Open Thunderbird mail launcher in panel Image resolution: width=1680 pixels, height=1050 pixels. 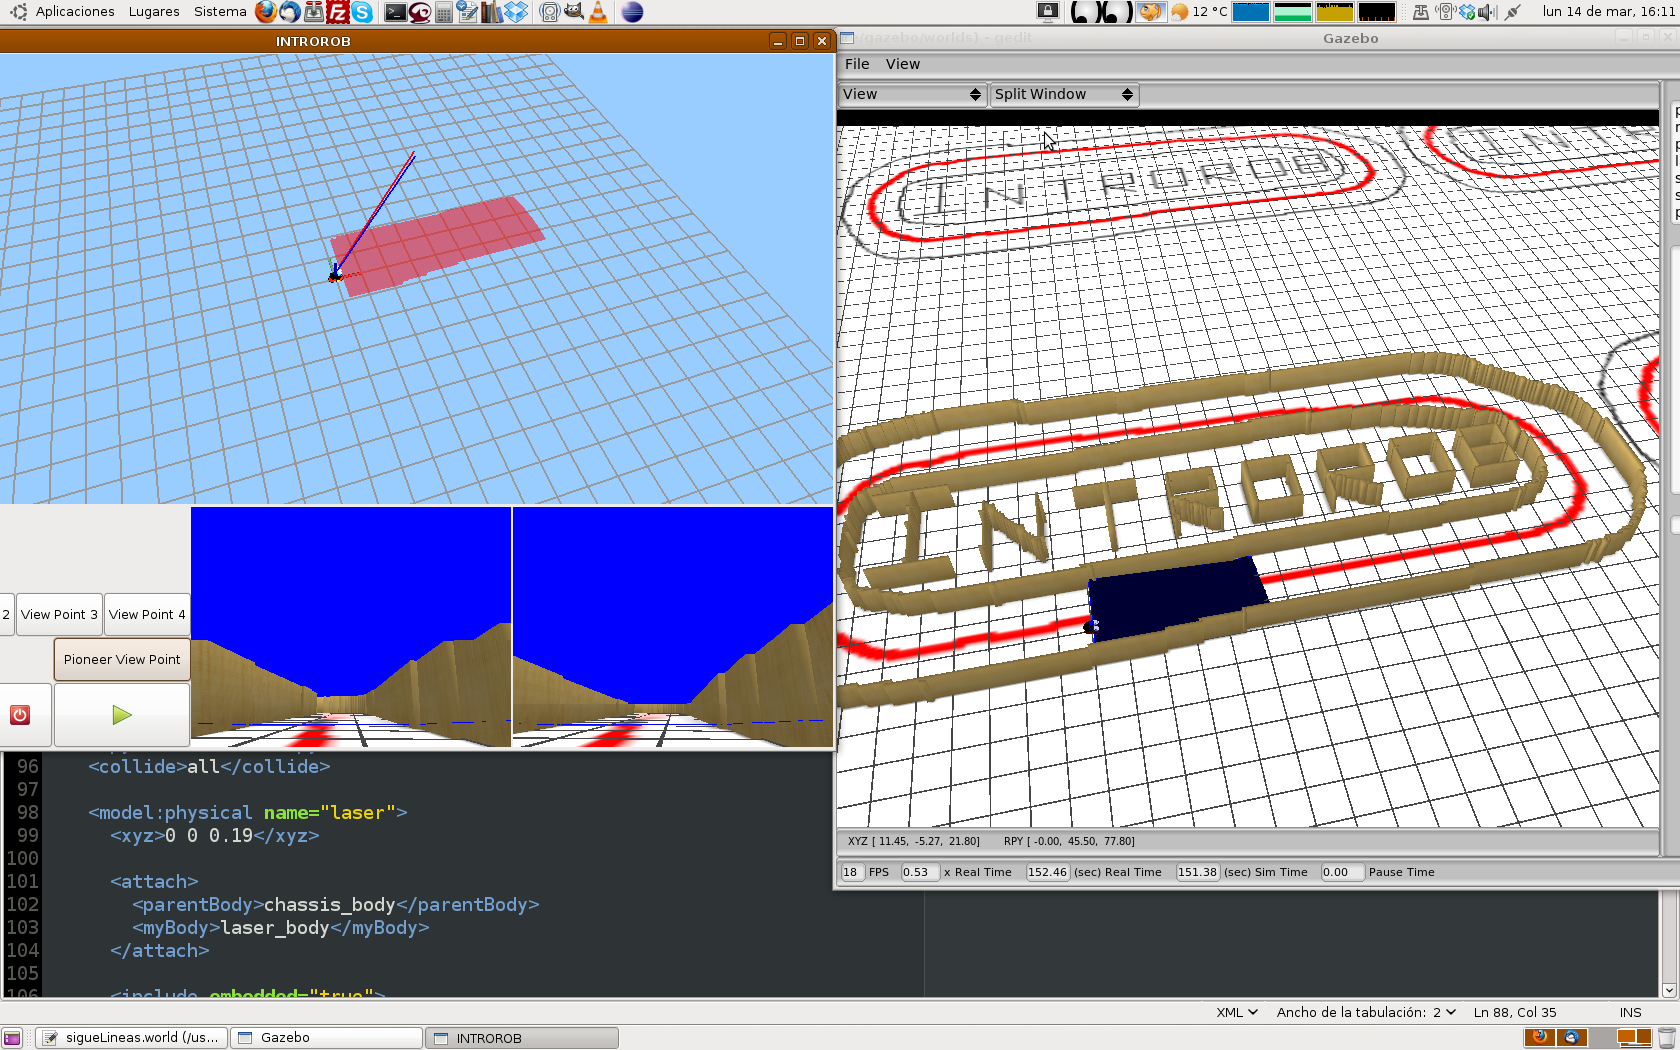point(290,12)
